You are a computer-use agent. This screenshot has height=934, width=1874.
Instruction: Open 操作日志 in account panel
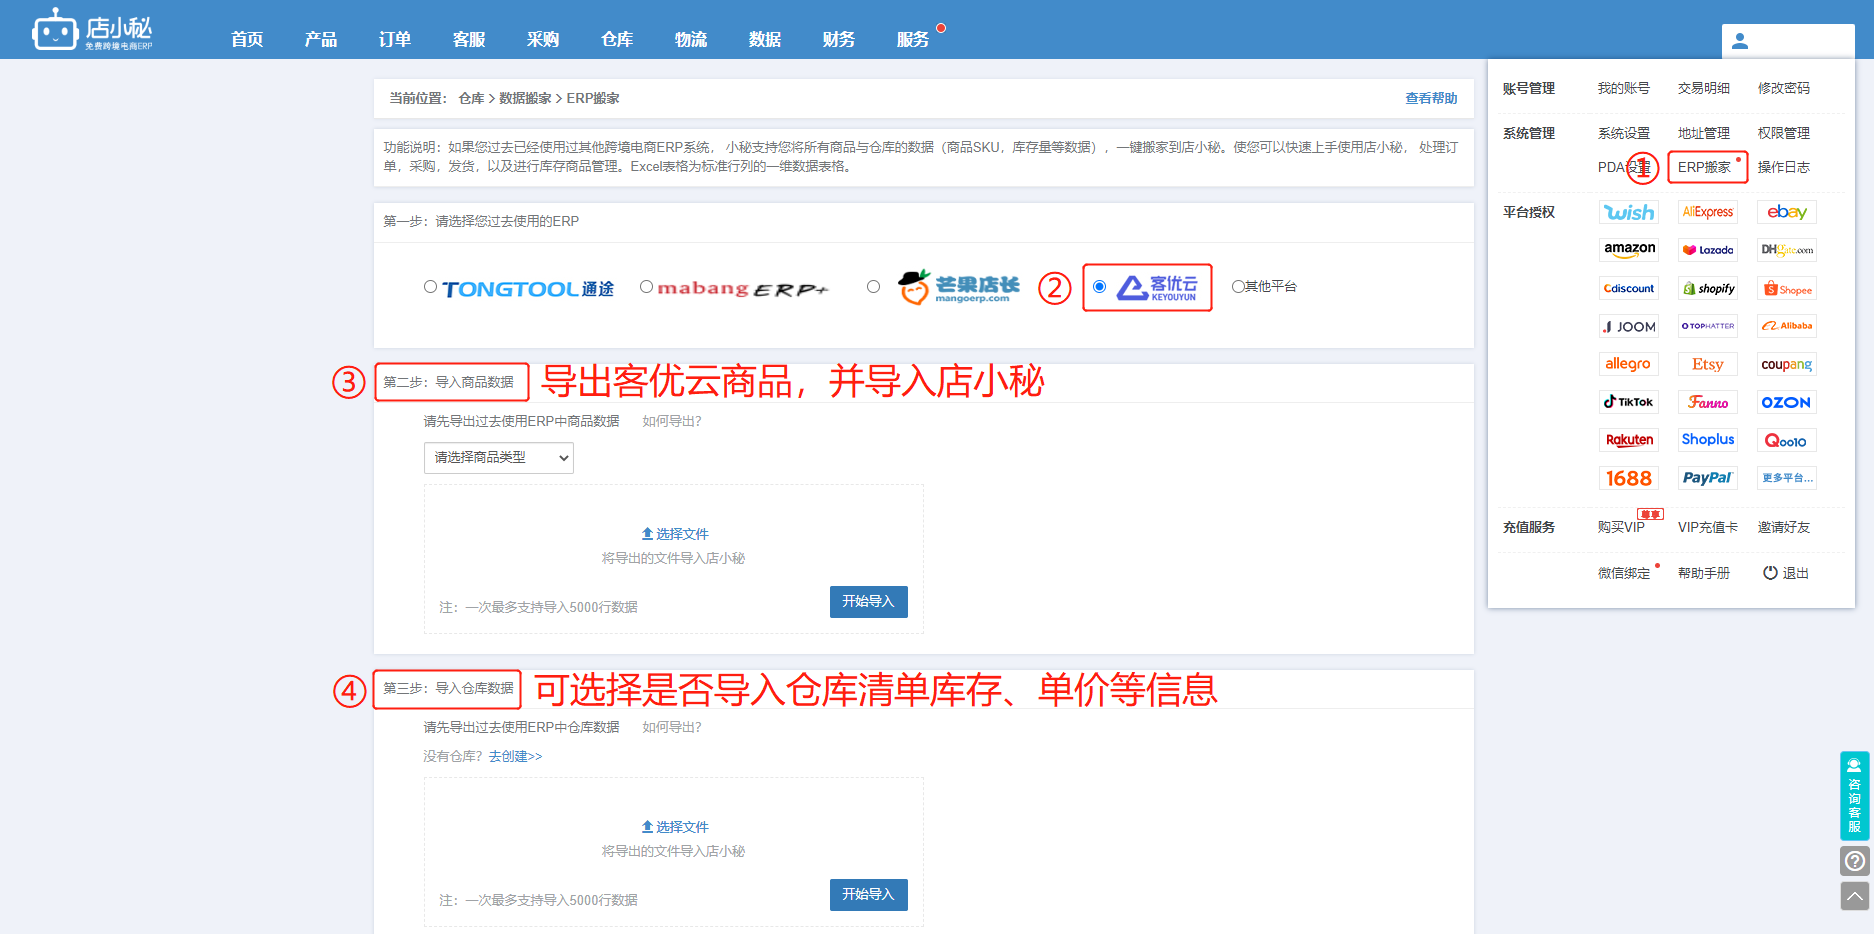pos(1784,168)
